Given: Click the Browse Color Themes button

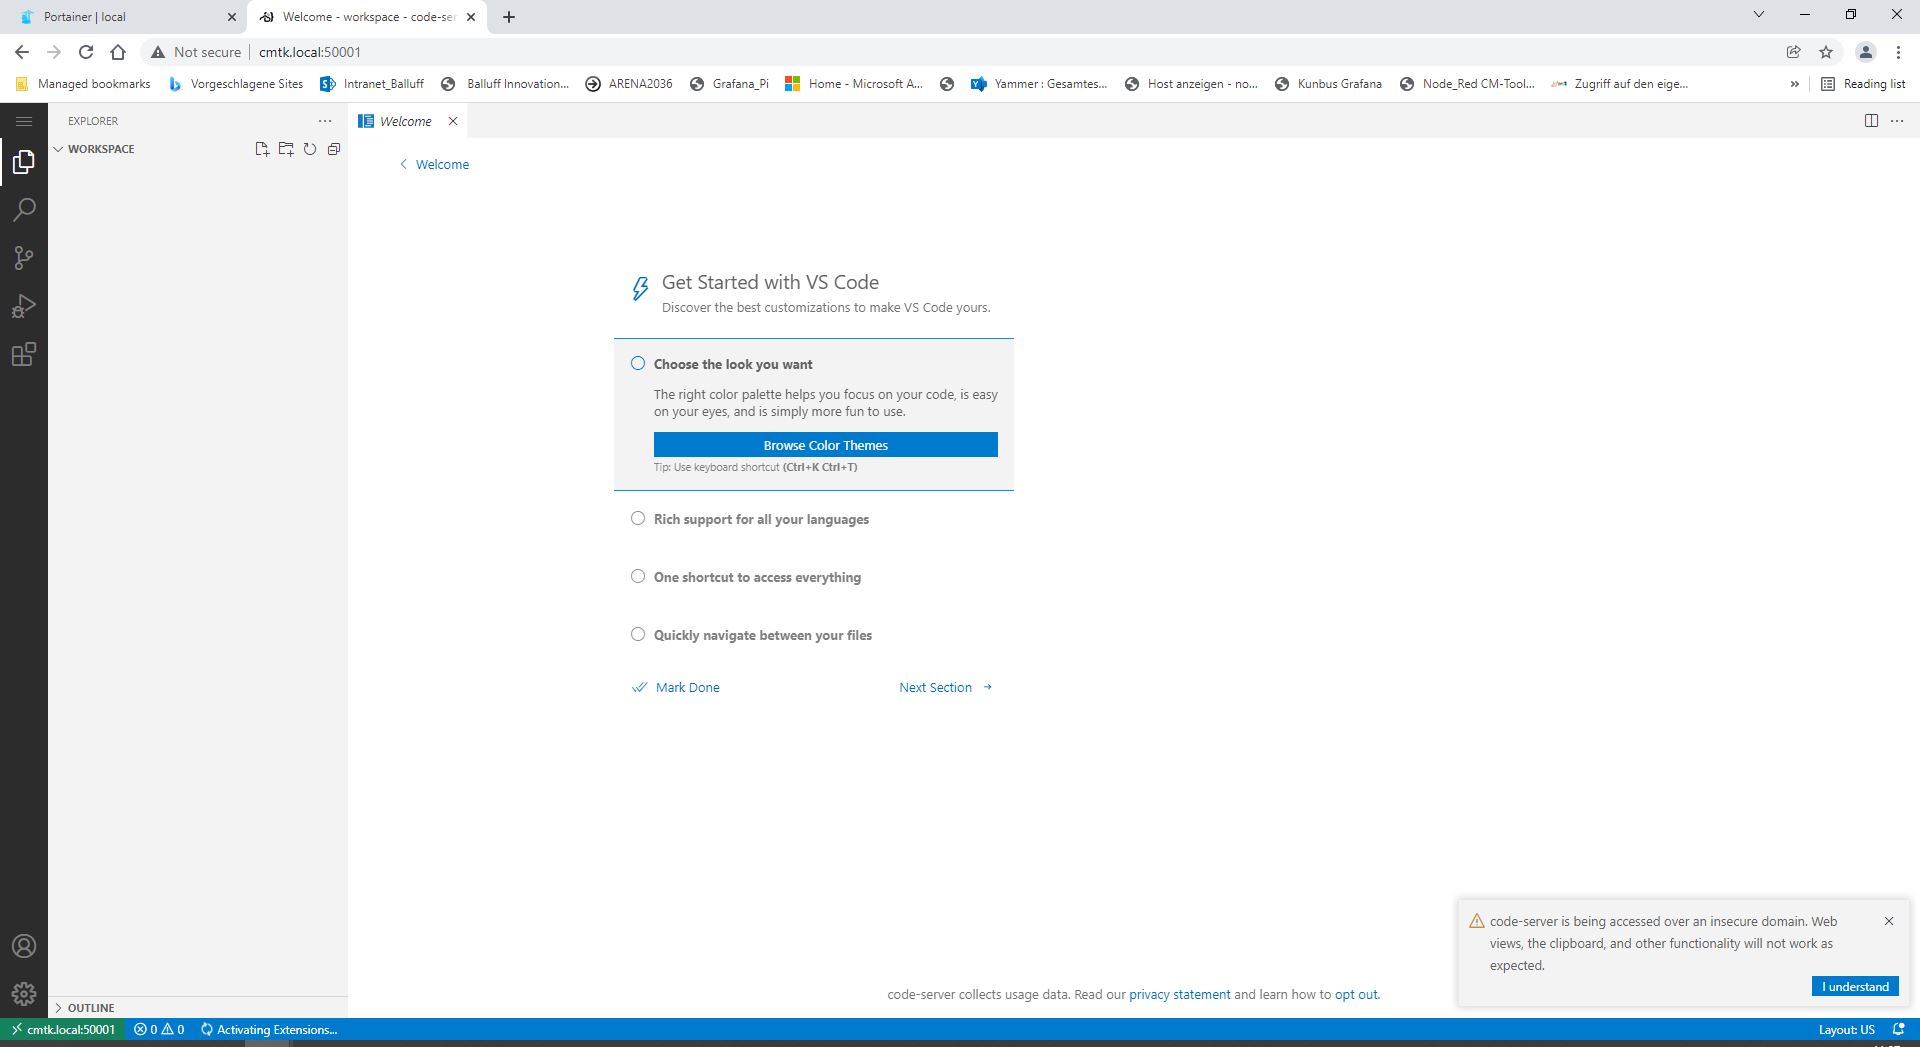Looking at the screenshot, I should (826, 445).
